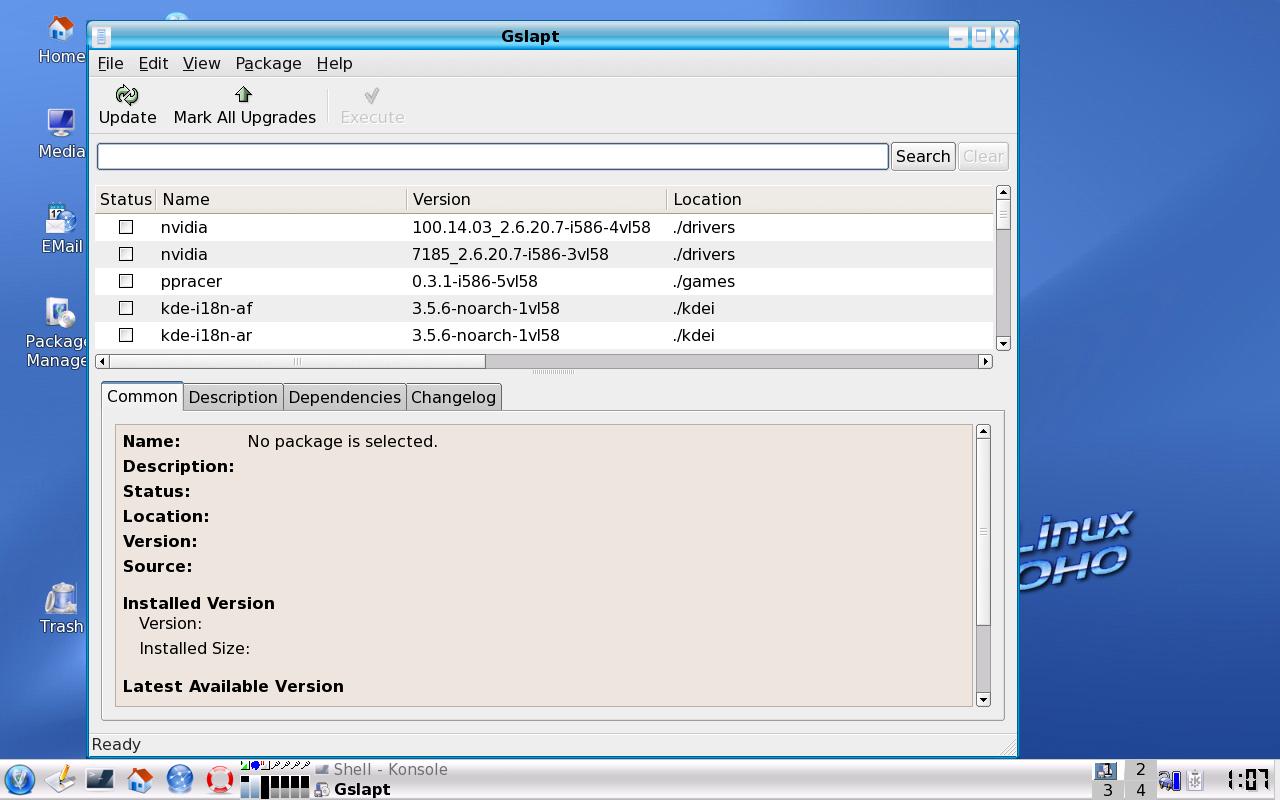
Task: Switch to the Description tab
Action: click(233, 397)
